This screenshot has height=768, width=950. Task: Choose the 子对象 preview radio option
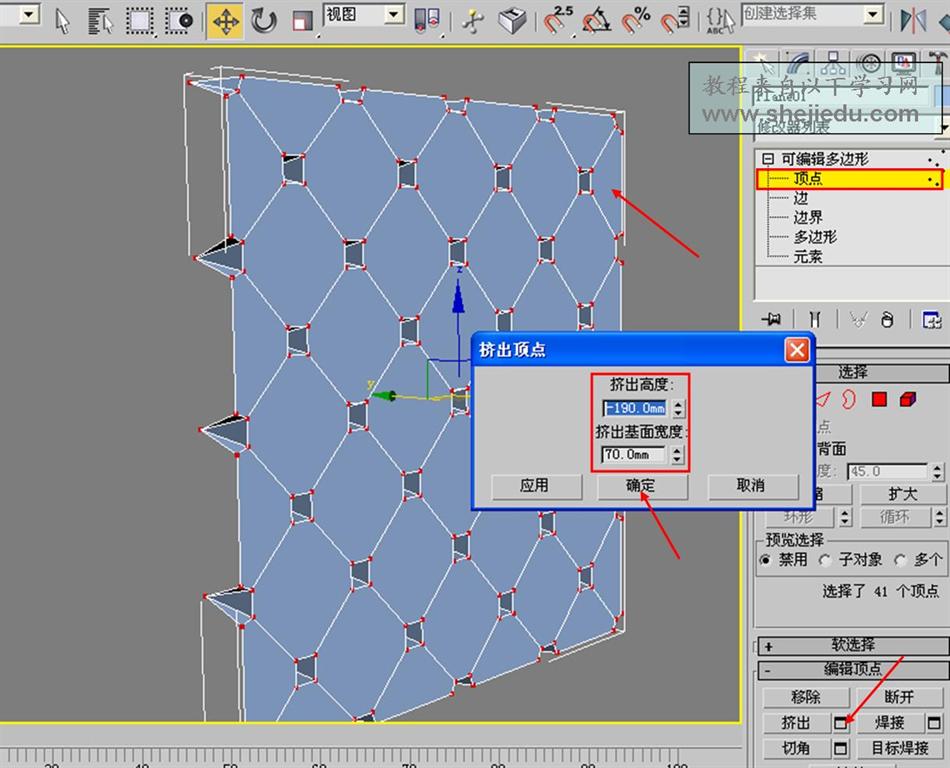(x=825, y=561)
